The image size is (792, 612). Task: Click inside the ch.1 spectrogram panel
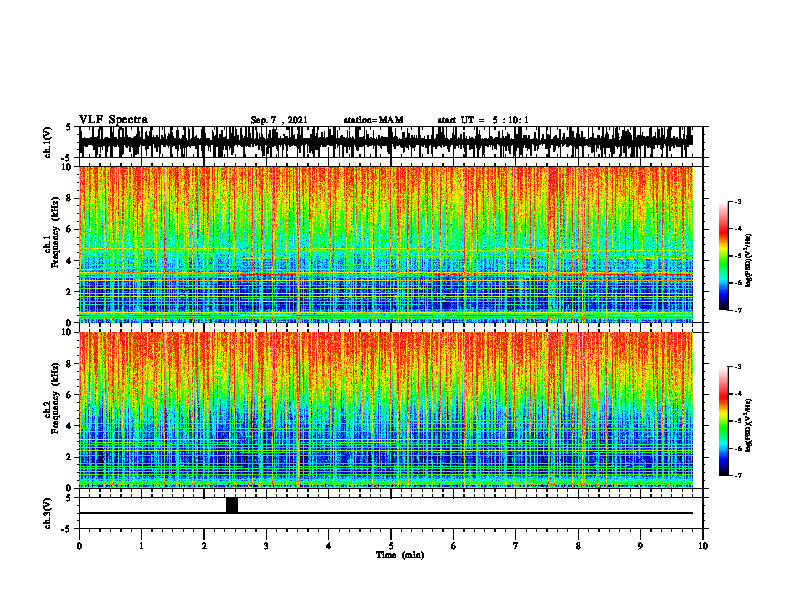coord(386,244)
